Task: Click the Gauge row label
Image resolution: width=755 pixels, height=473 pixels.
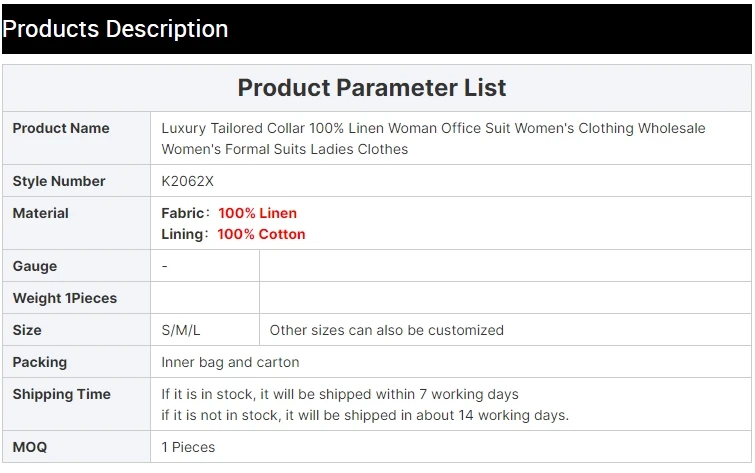Action: coord(35,266)
